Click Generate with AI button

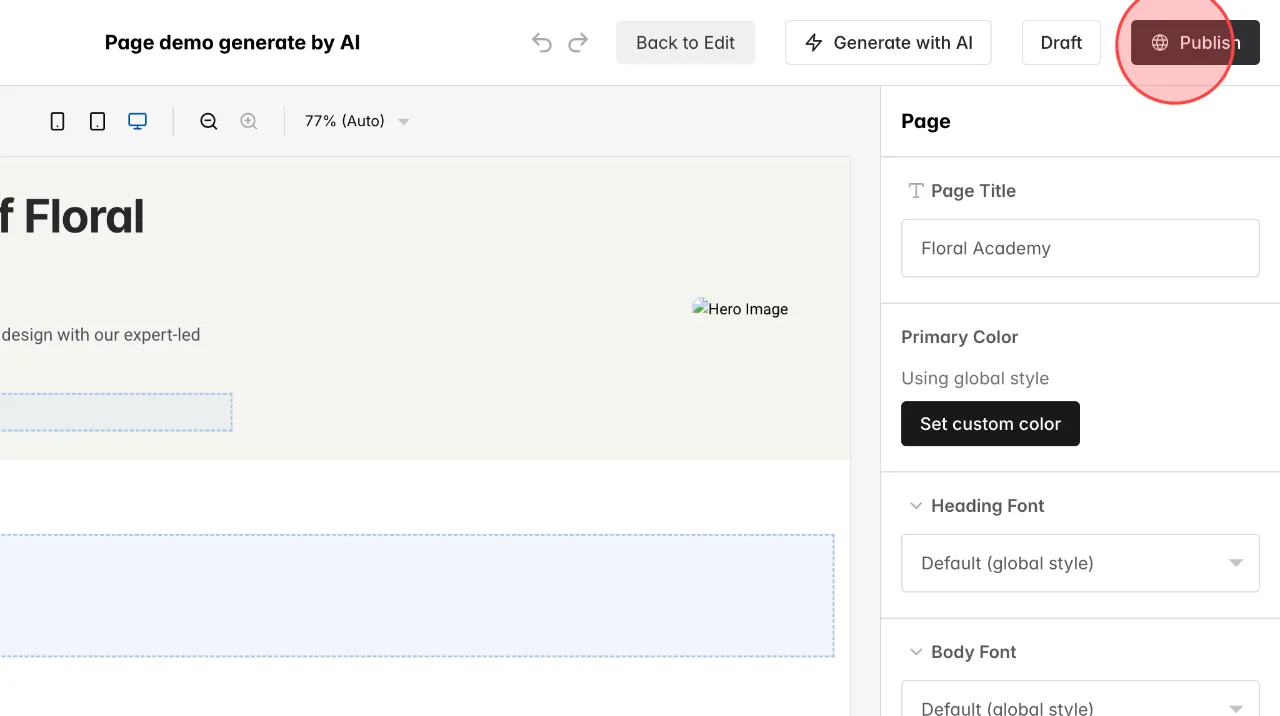click(x=888, y=43)
